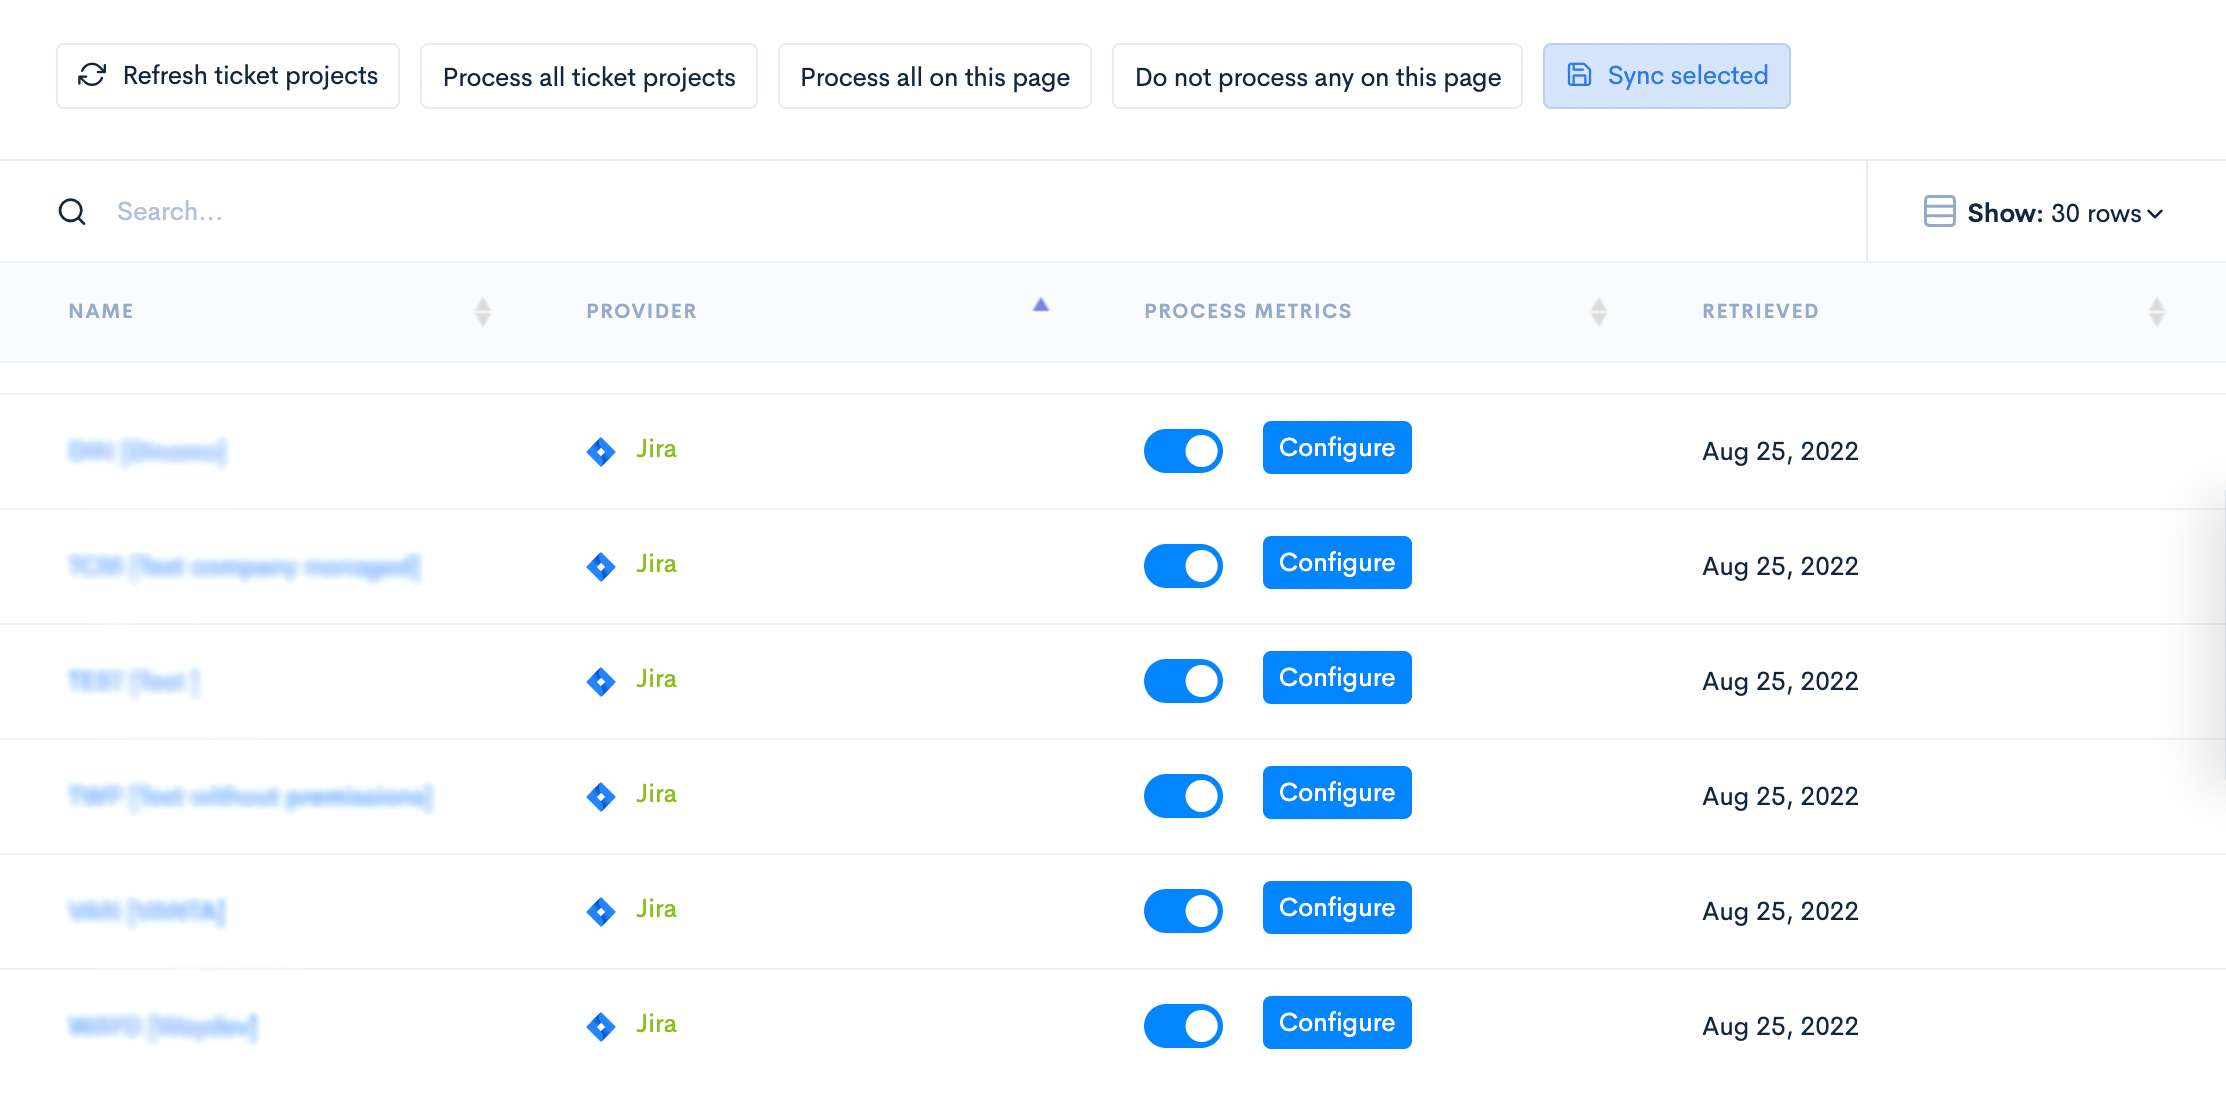Open the Show 30 rows dropdown

point(2064,213)
